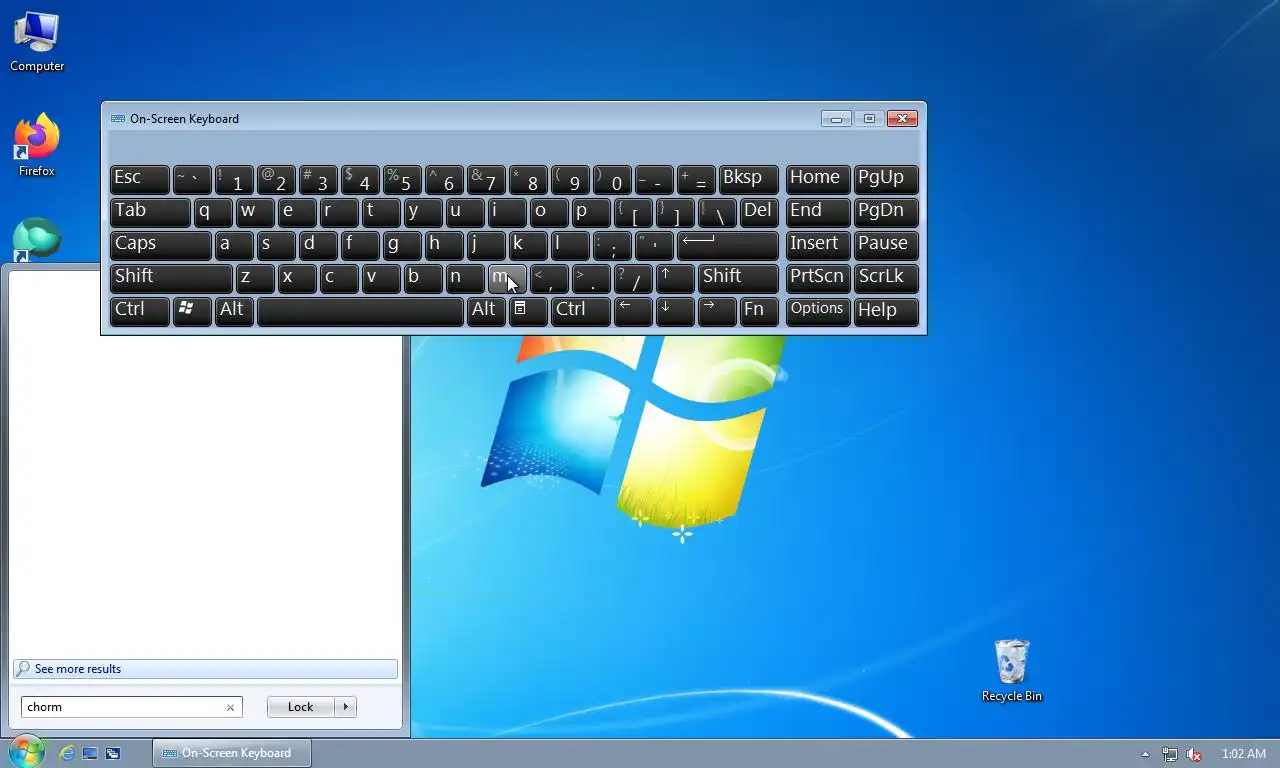Tap the Tab key
Screen dimensions: 1280x768
click(x=150, y=212)
